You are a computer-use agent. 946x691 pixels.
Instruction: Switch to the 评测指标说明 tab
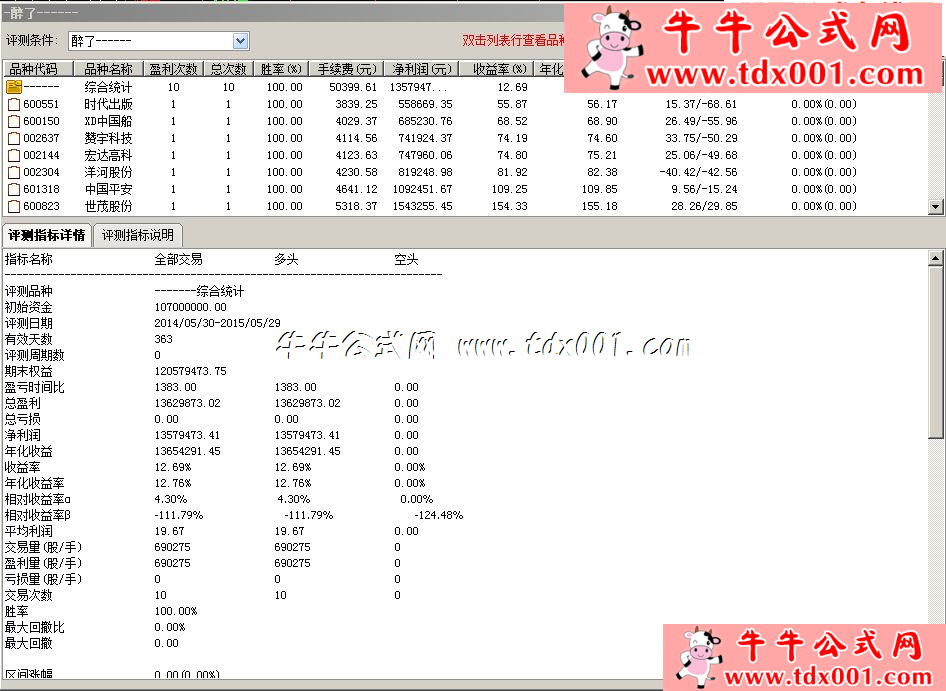[x=135, y=235]
